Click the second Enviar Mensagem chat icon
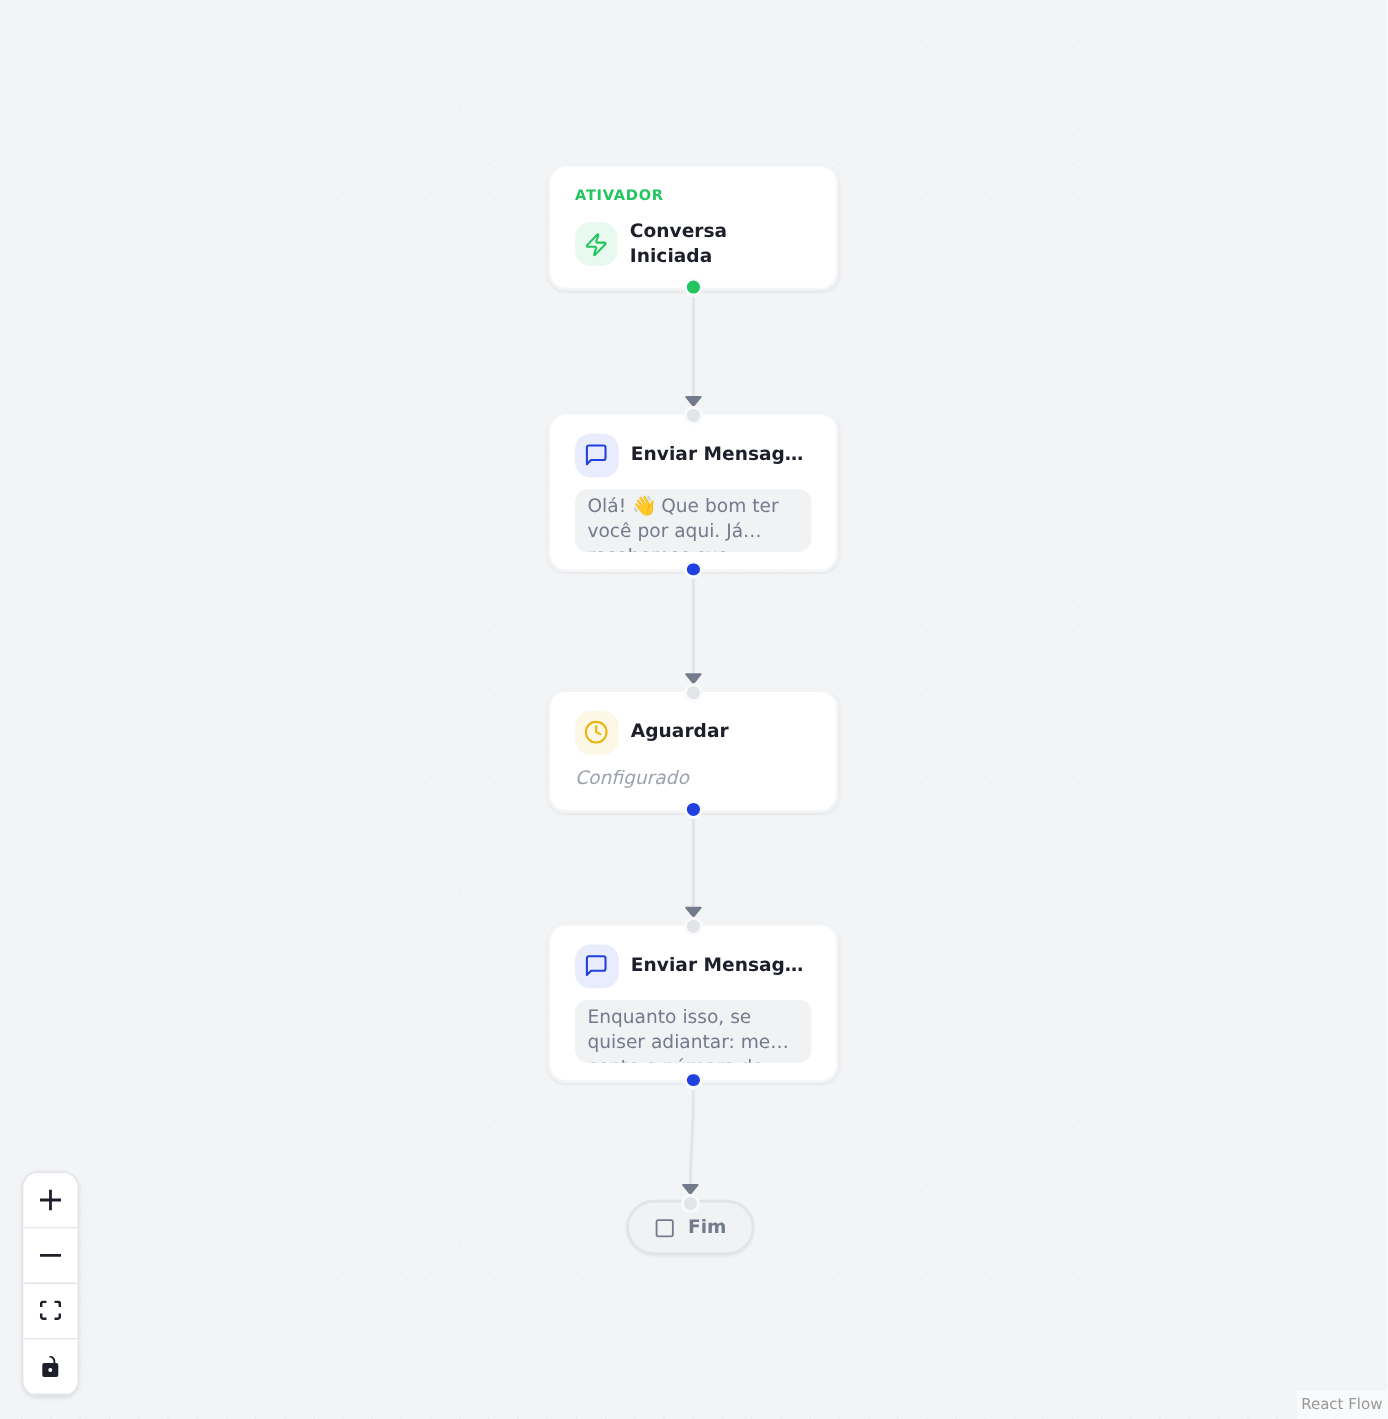 (596, 966)
